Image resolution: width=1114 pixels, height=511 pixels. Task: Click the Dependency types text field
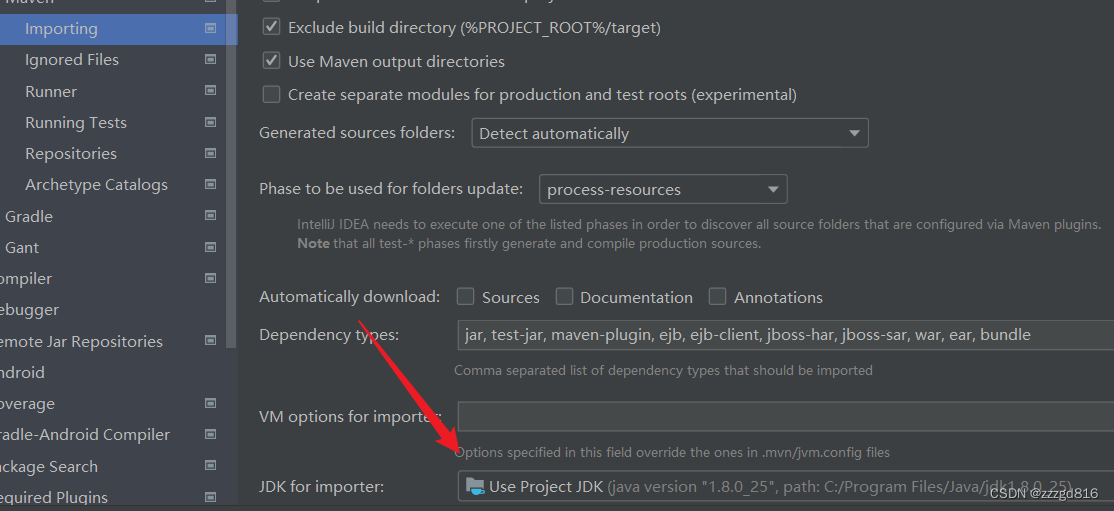[x=786, y=335]
